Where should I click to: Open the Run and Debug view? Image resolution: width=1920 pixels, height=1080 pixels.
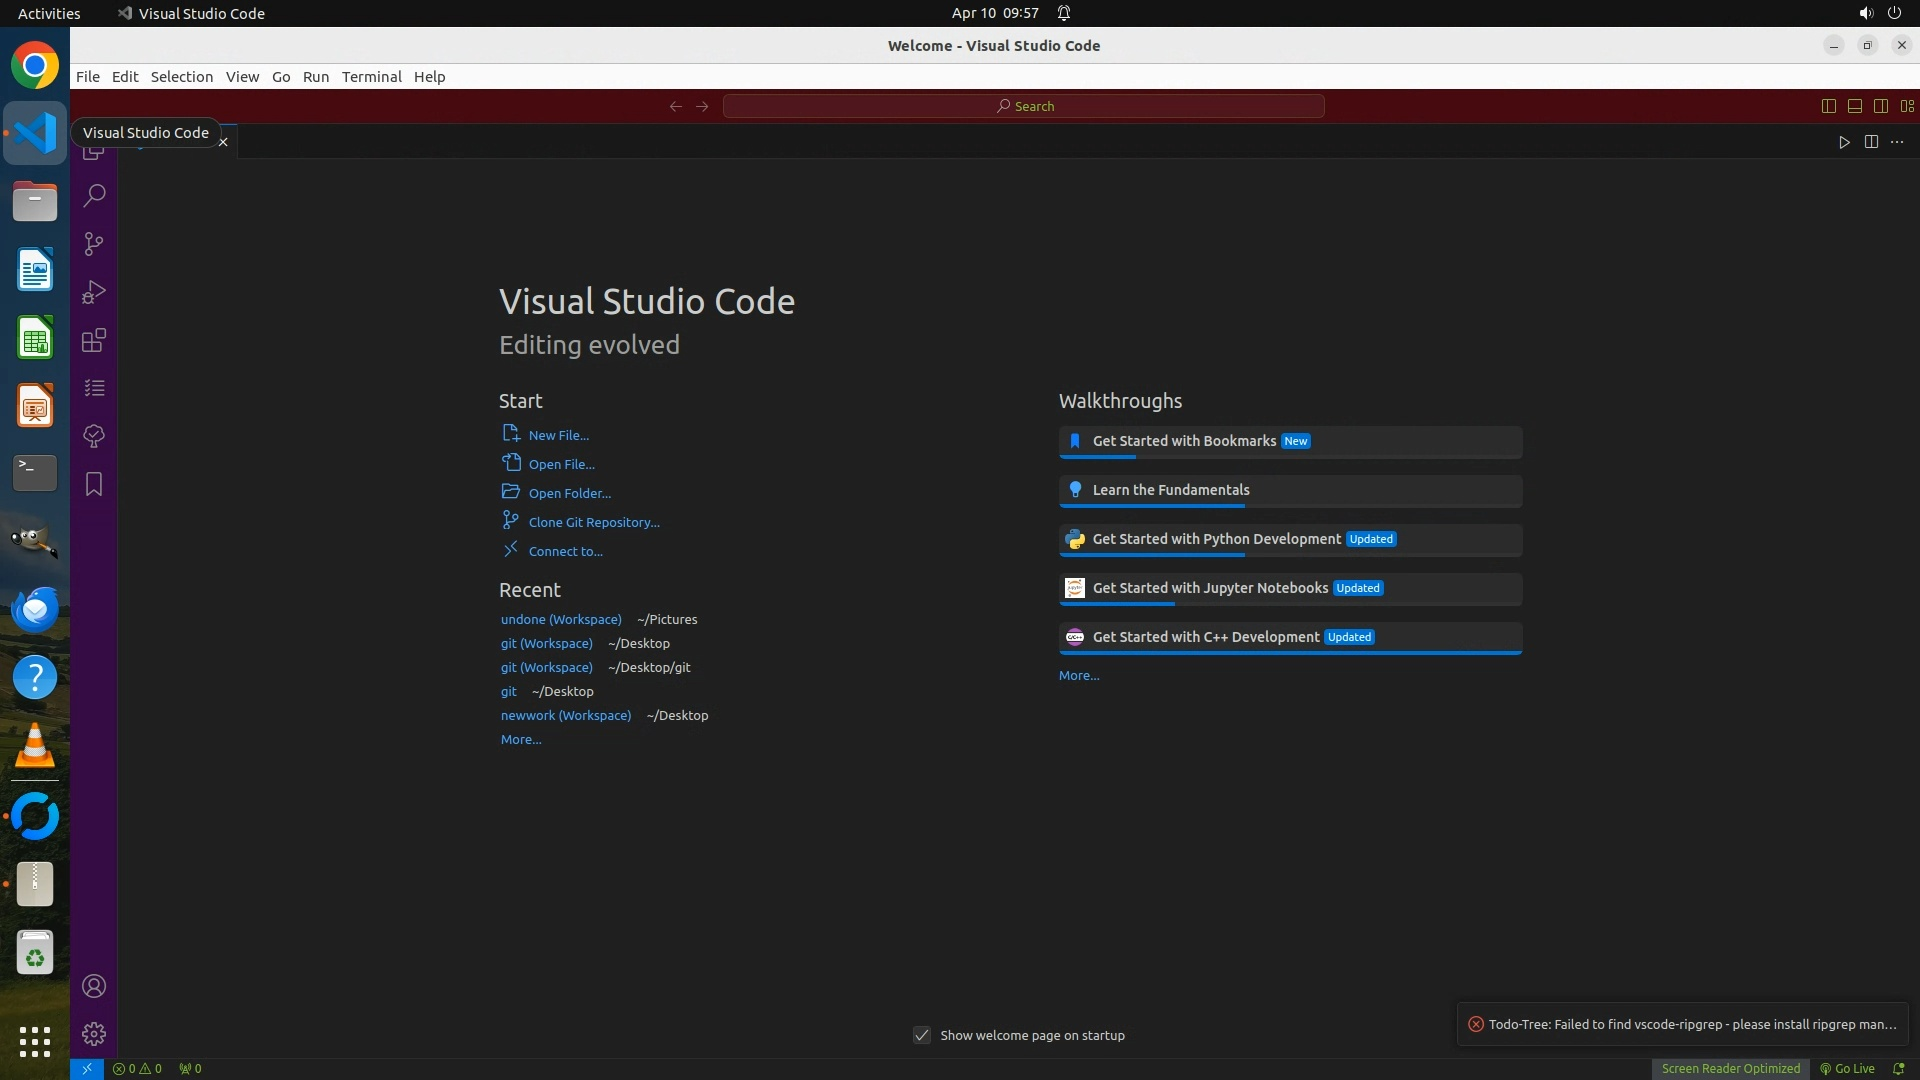click(94, 292)
